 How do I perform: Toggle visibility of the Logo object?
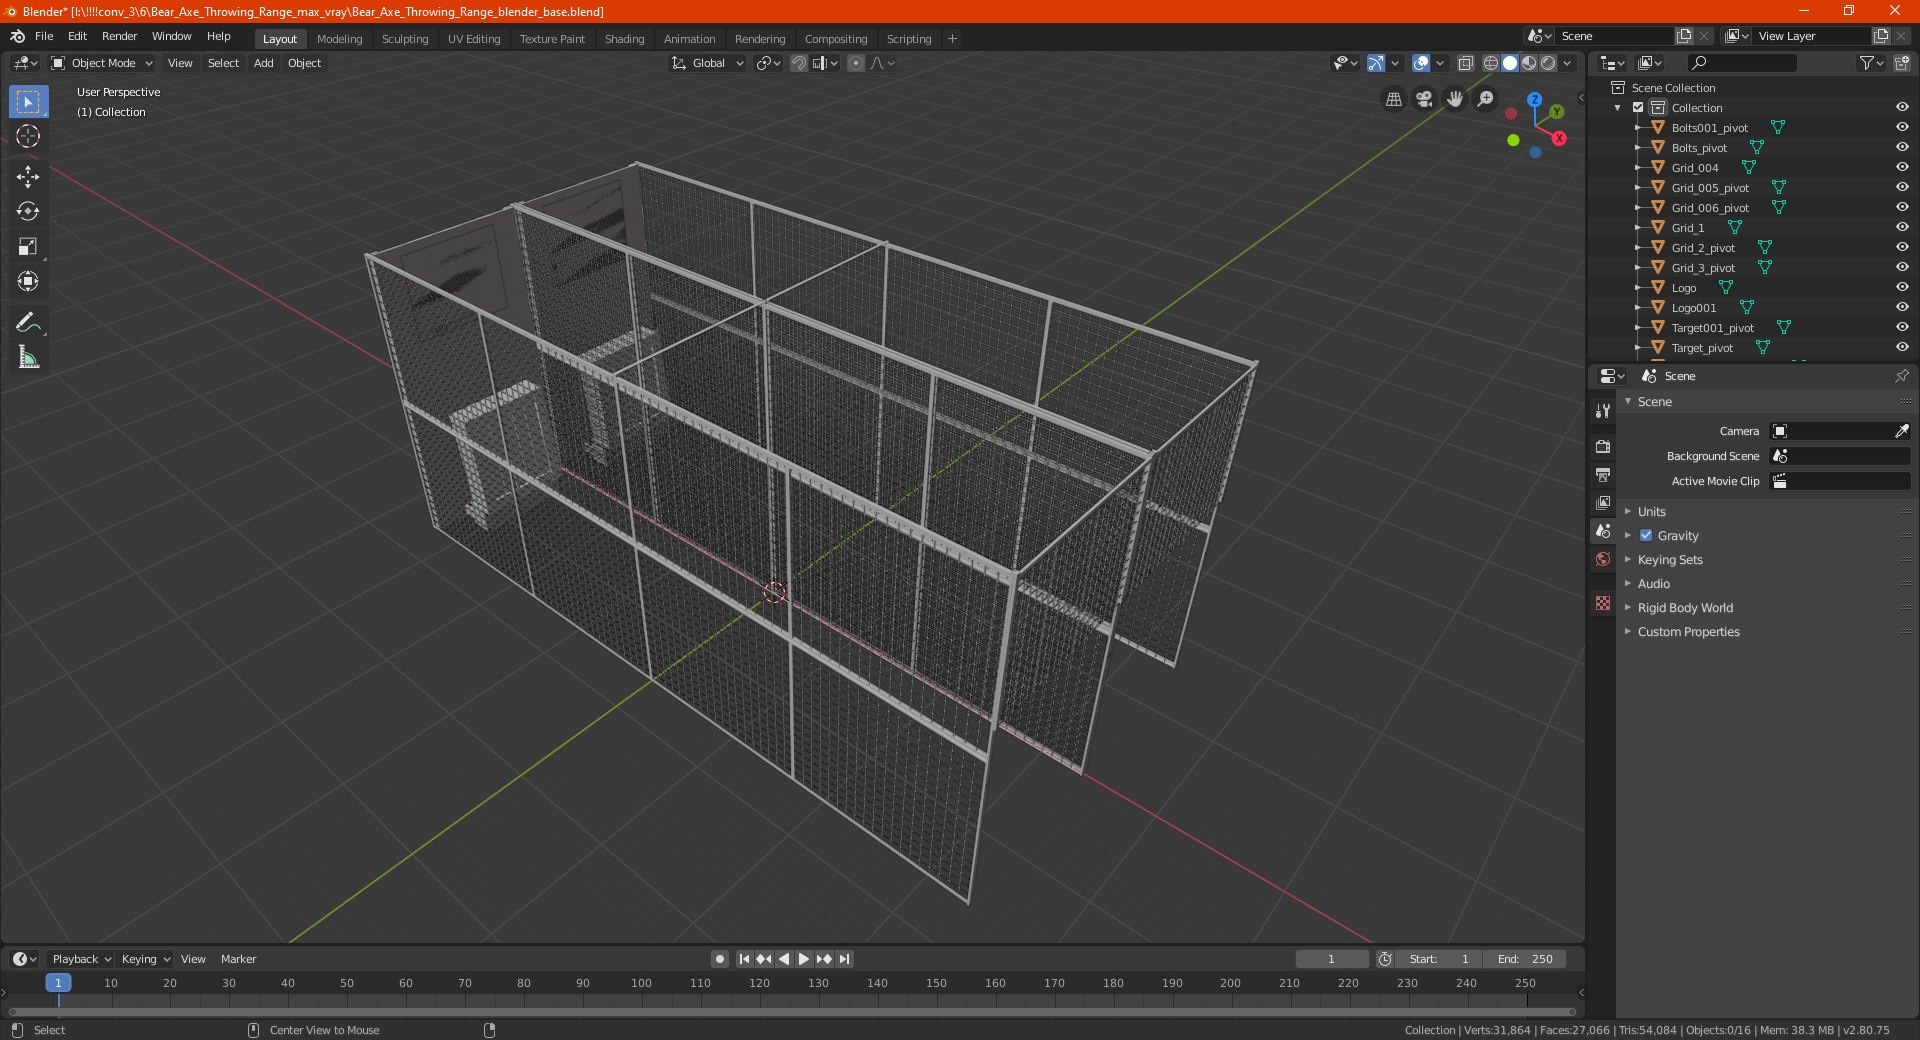pyautogui.click(x=1902, y=287)
